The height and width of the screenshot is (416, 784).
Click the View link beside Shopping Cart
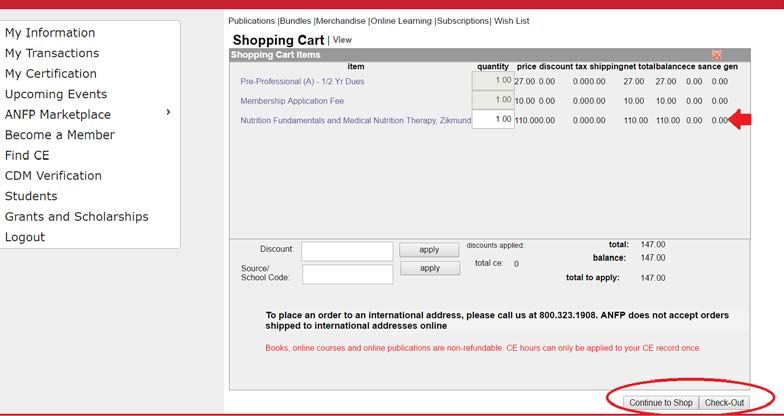coord(342,40)
